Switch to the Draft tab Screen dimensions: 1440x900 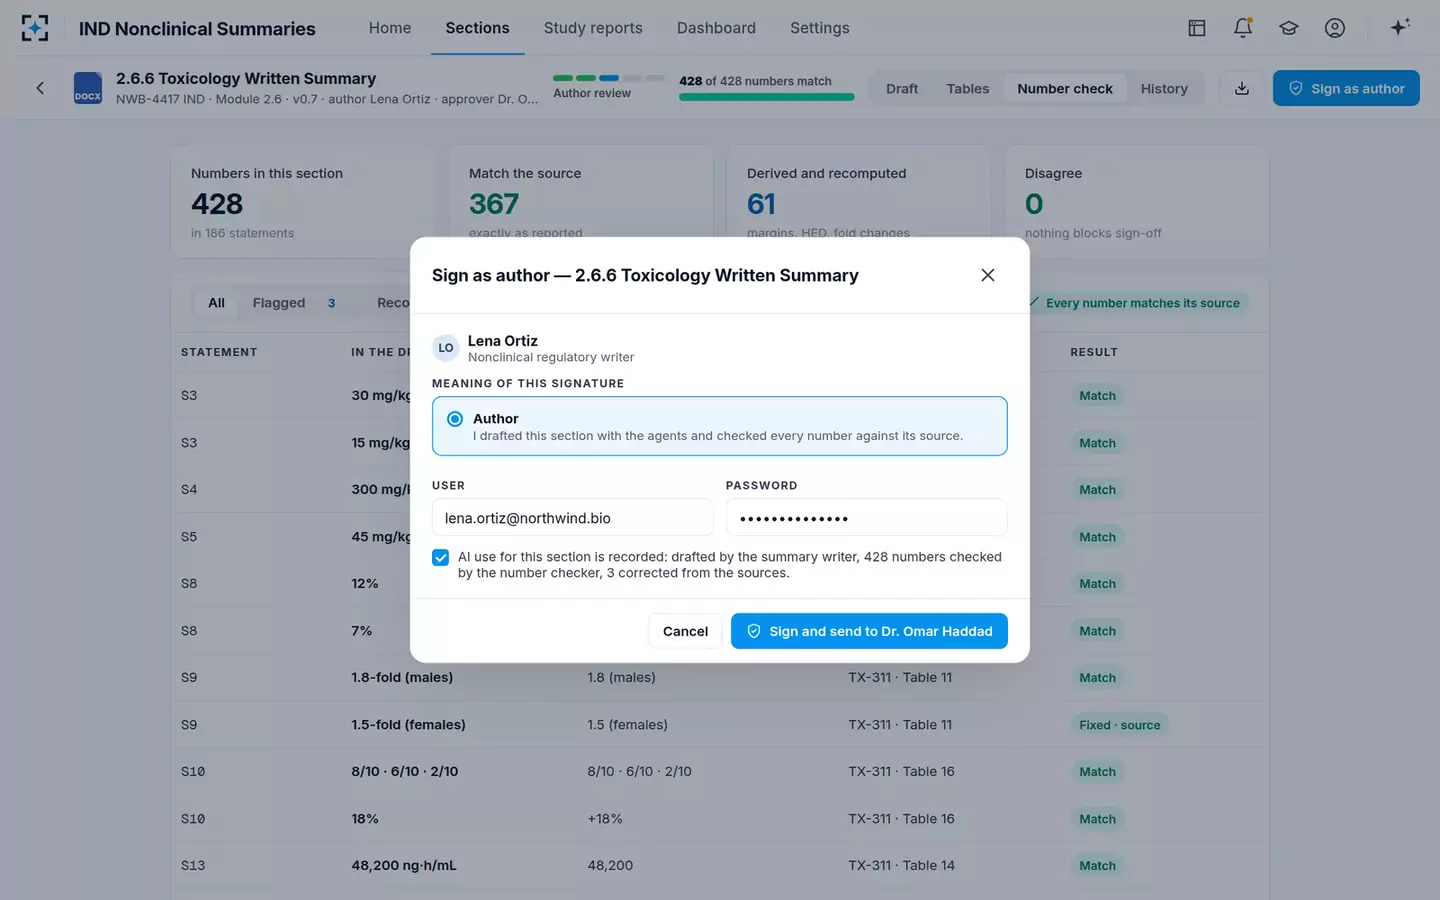[902, 88]
